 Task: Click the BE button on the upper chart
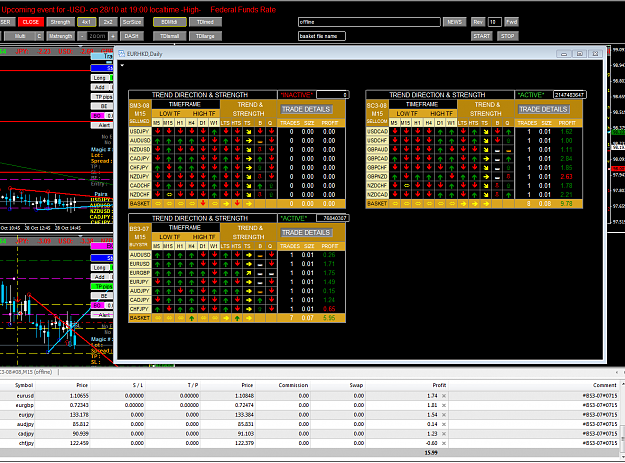102,106
